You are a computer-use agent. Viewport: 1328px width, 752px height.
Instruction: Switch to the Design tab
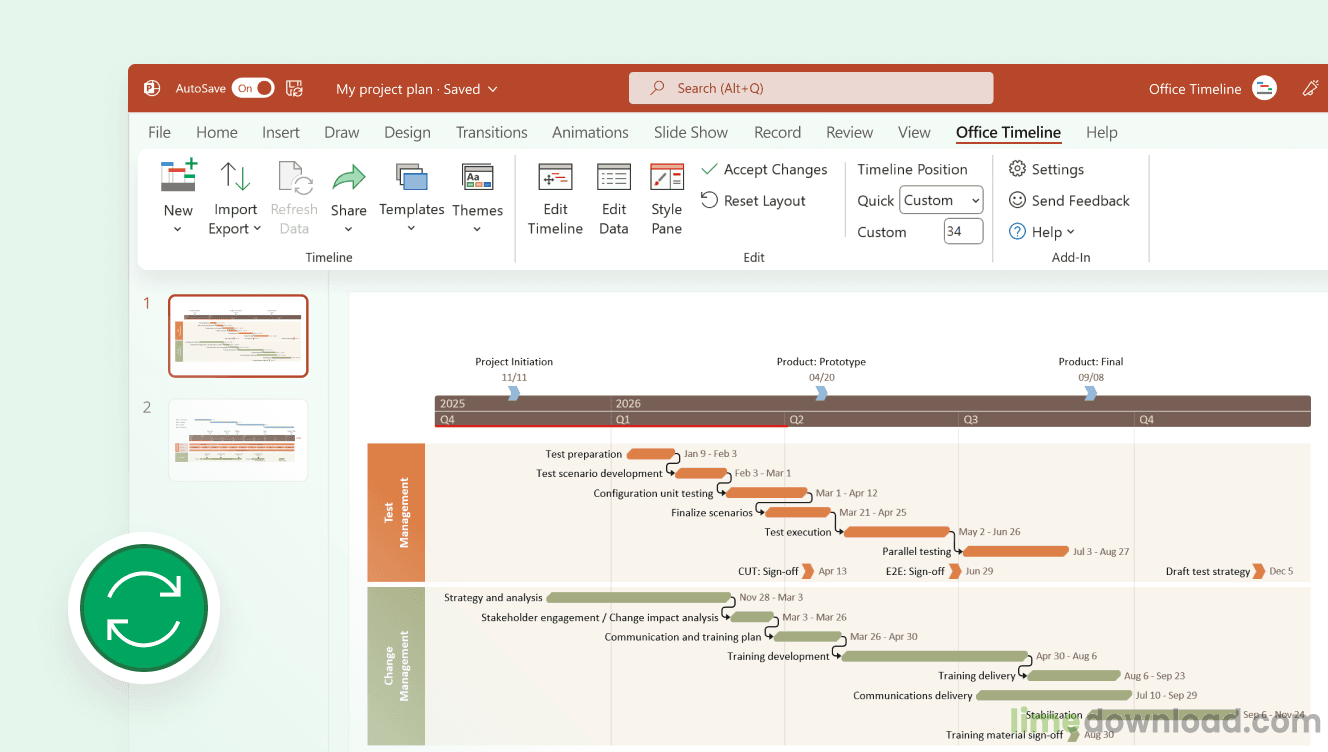point(407,132)
